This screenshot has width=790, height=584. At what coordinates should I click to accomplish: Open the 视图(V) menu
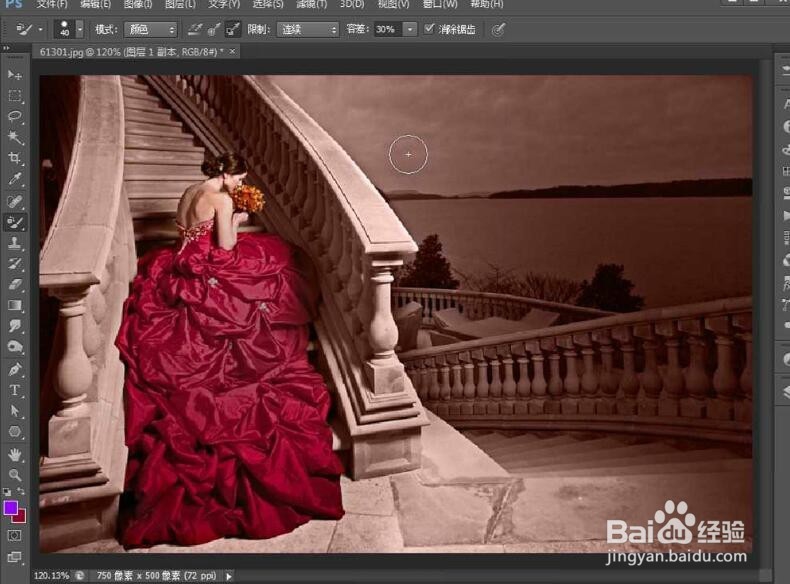coord(393,4)
